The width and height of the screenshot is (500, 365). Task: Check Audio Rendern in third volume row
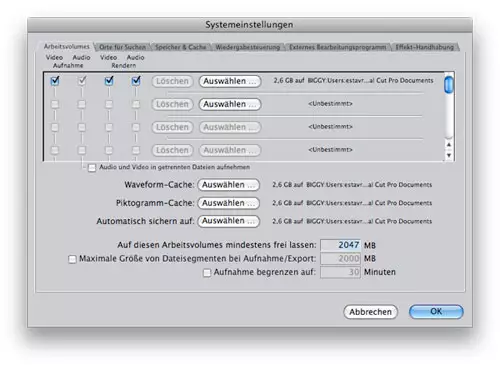click(x=136, y=127)
